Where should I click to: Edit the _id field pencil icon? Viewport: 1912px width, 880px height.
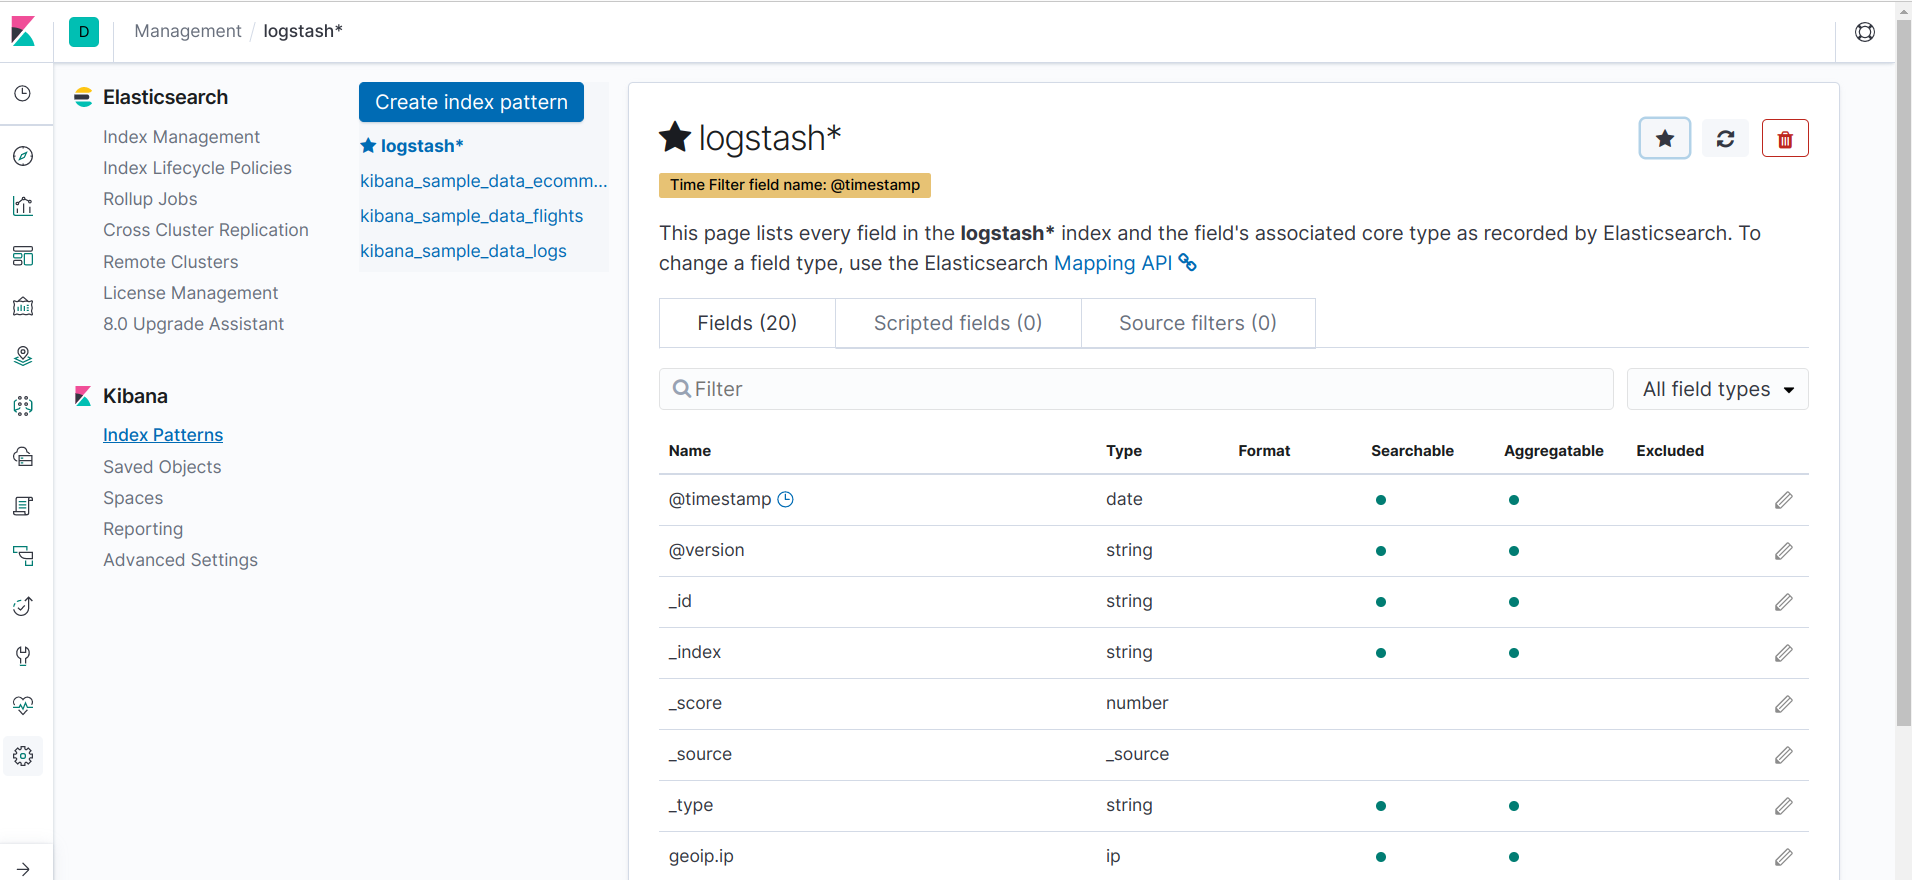tap(1784, 602)
